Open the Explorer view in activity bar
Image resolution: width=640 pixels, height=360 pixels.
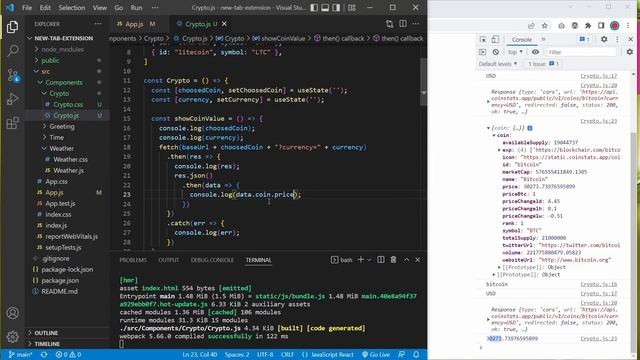pos(12,27)
